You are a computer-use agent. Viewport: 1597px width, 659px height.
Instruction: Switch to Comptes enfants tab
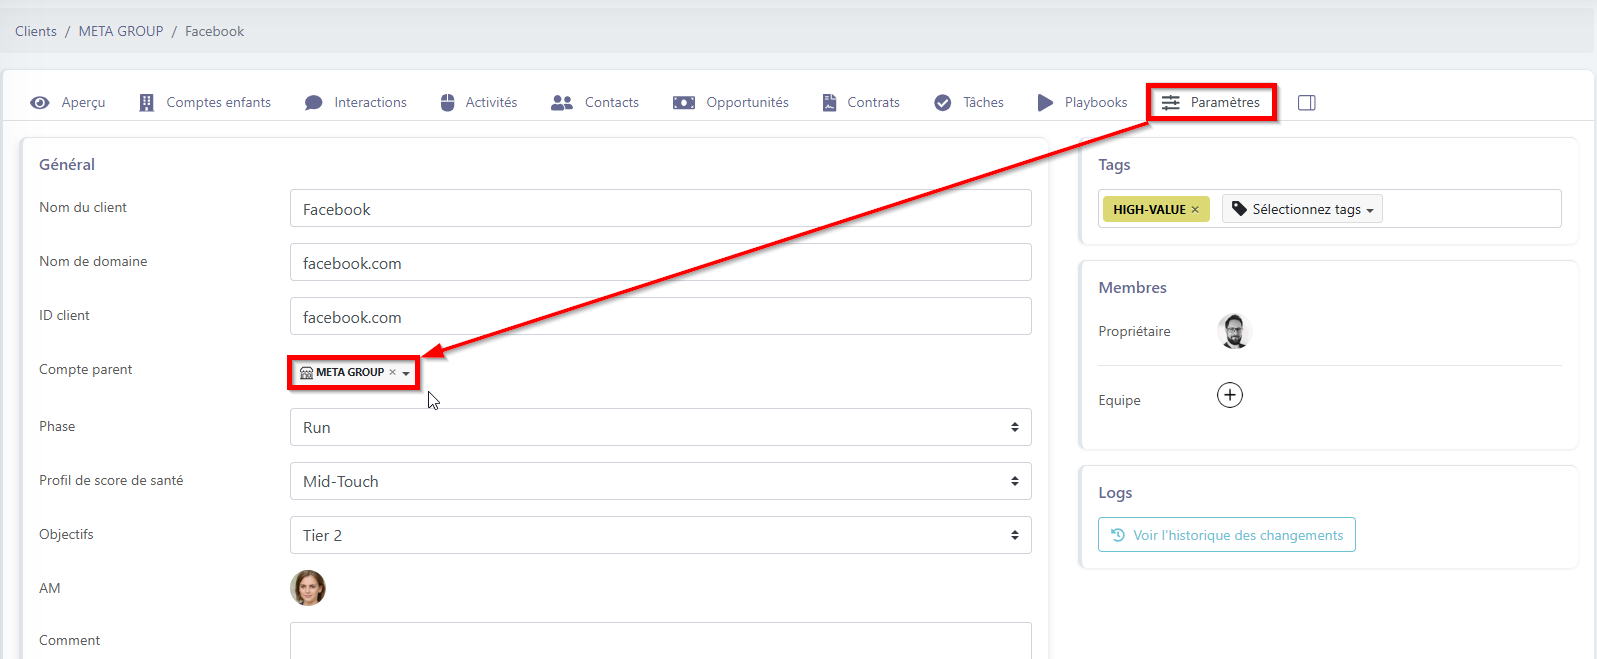pyautogui.click(x=205, y=103)
